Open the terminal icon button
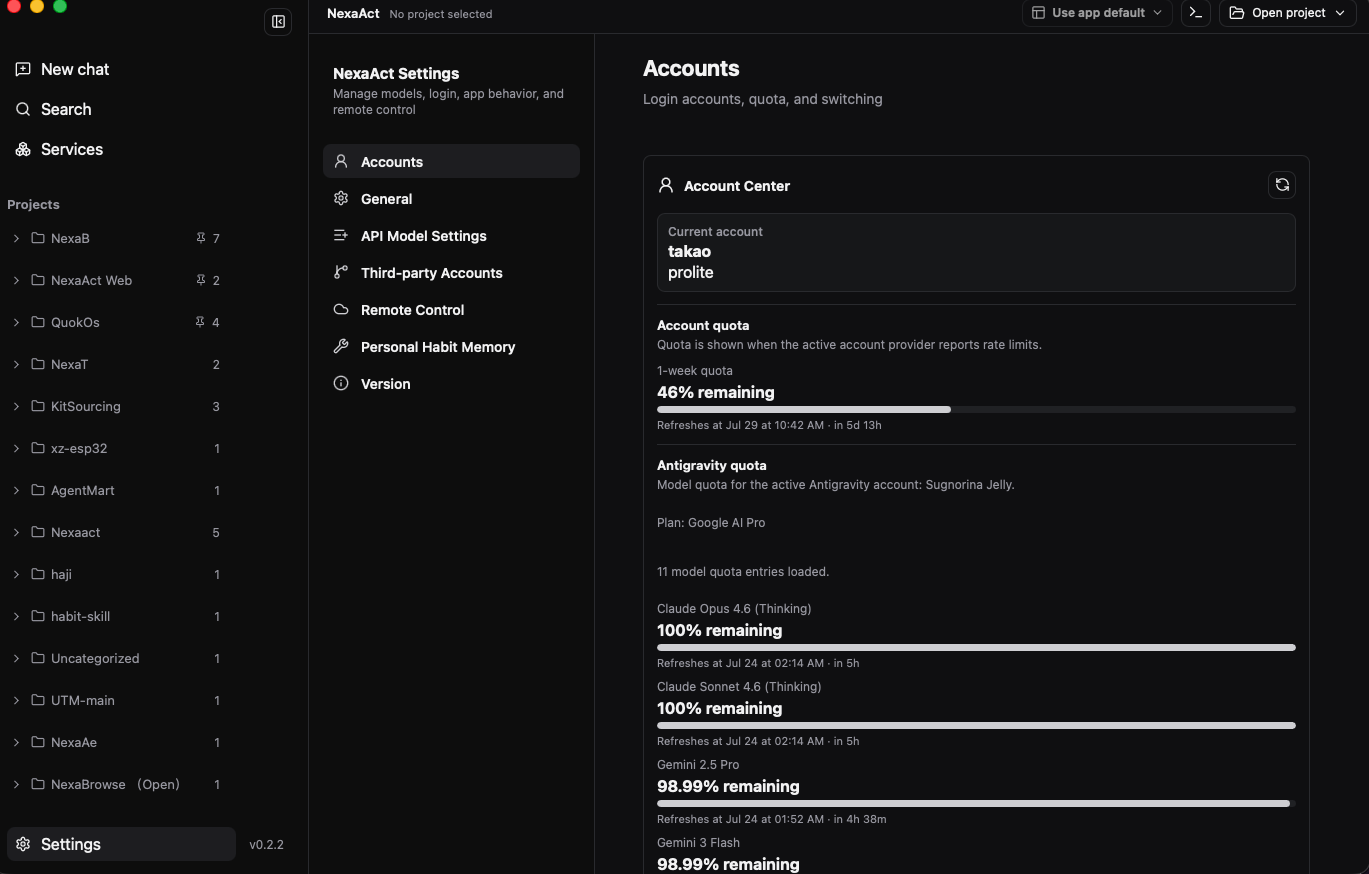Viewport: 1369px width, 874px height. pyautogui.click(x=1195, y=13)
